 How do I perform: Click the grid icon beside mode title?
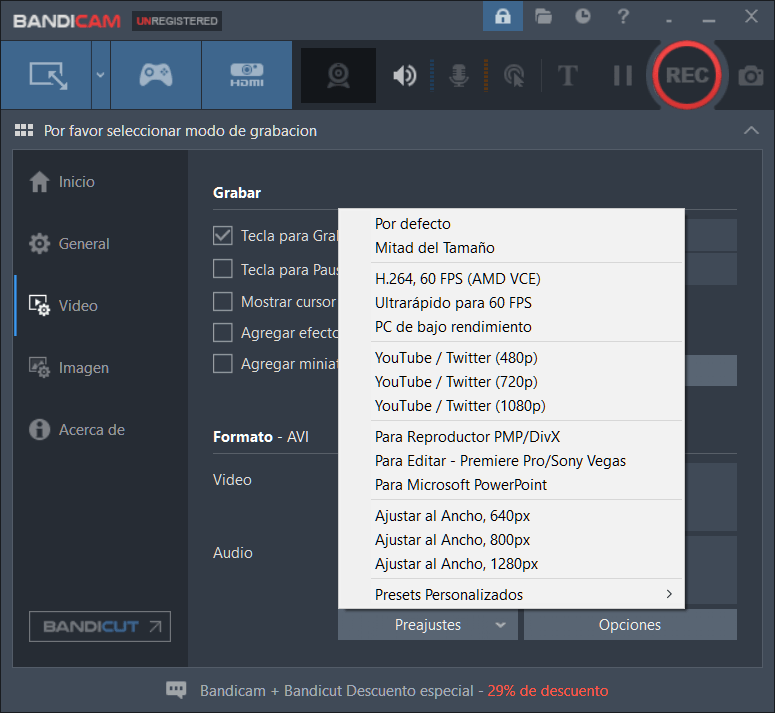coord(24,130)
